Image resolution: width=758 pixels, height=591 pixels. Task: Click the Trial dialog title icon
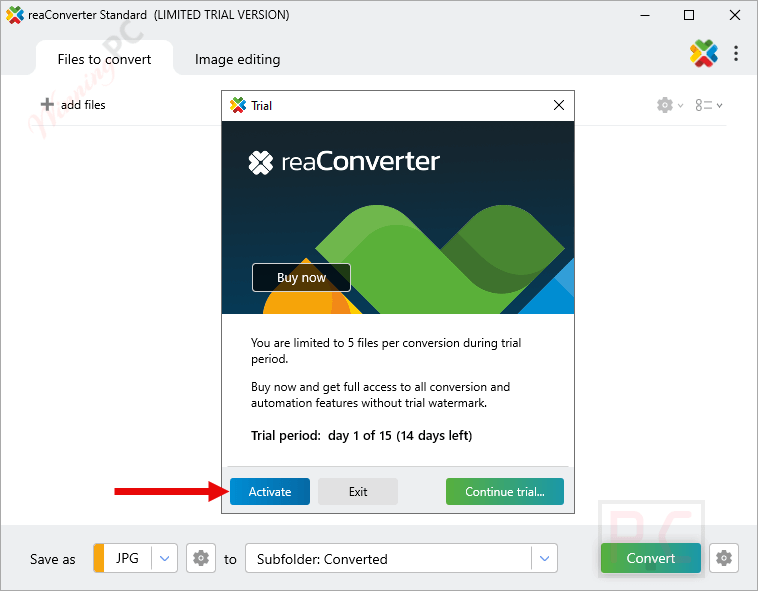click(238, 105)
